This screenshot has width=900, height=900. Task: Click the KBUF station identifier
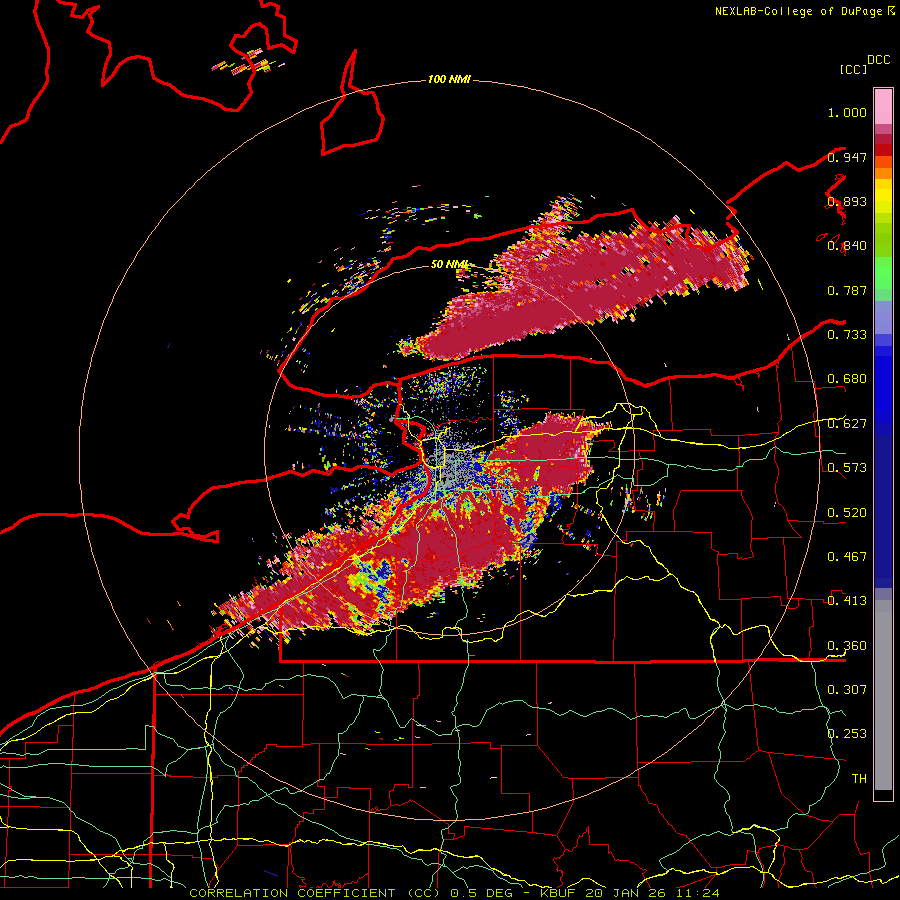[x=559, y=893]
